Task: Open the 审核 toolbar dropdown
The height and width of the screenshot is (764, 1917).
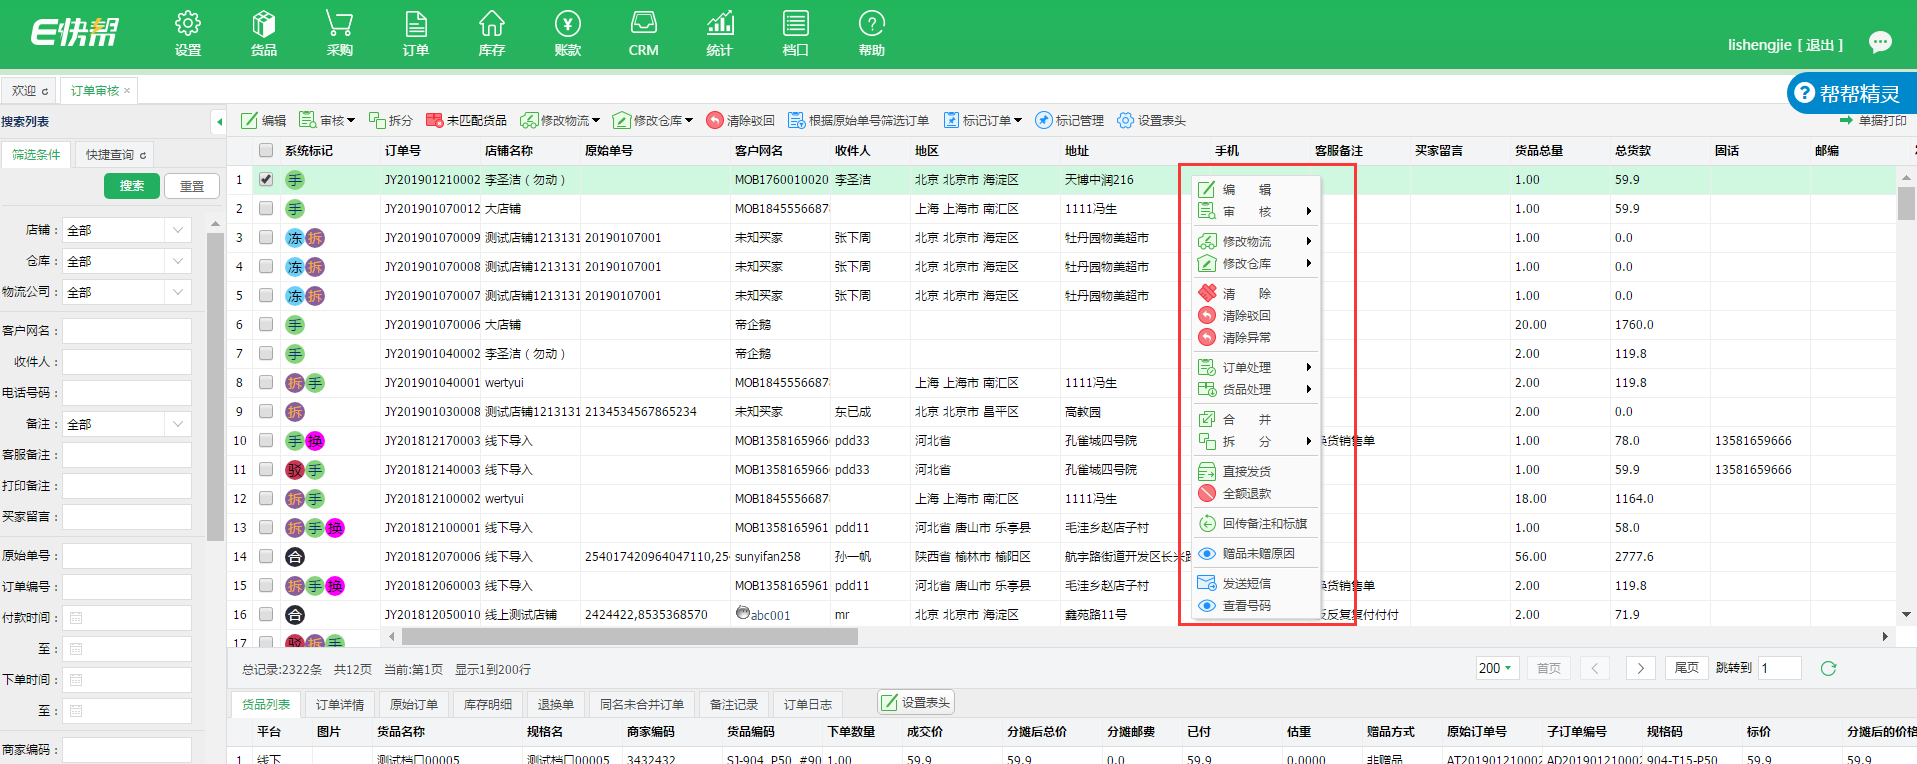Action: click(x=328, y=120)
